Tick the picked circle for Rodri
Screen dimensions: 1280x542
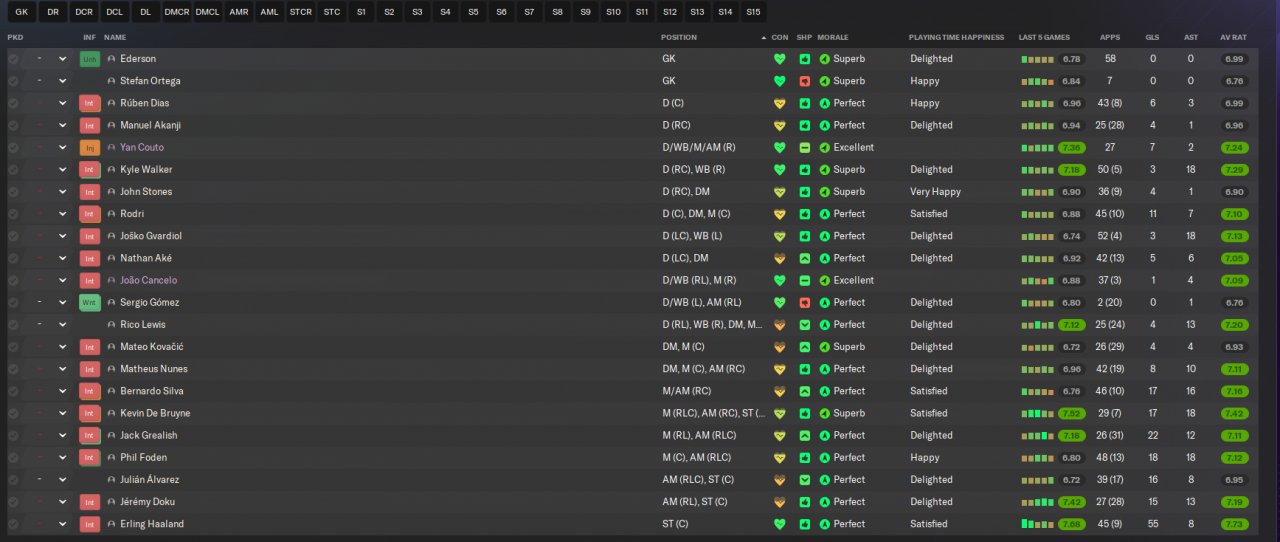13,214
